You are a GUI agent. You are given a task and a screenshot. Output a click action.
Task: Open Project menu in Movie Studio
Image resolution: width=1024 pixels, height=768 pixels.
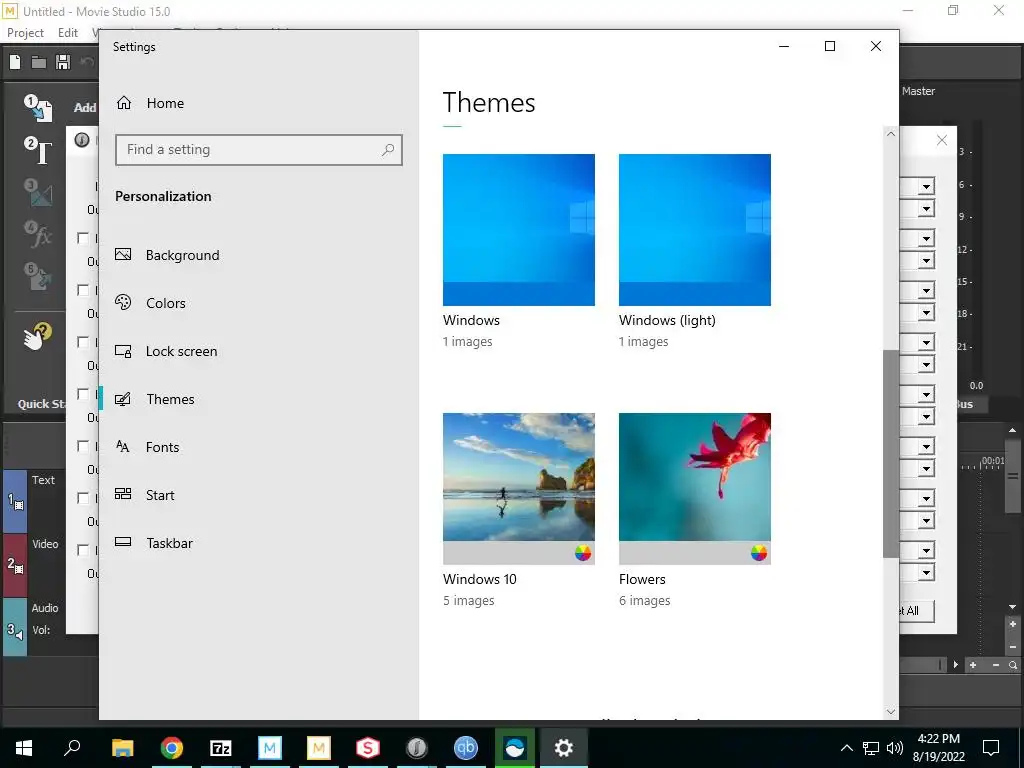tap(25, 33)
